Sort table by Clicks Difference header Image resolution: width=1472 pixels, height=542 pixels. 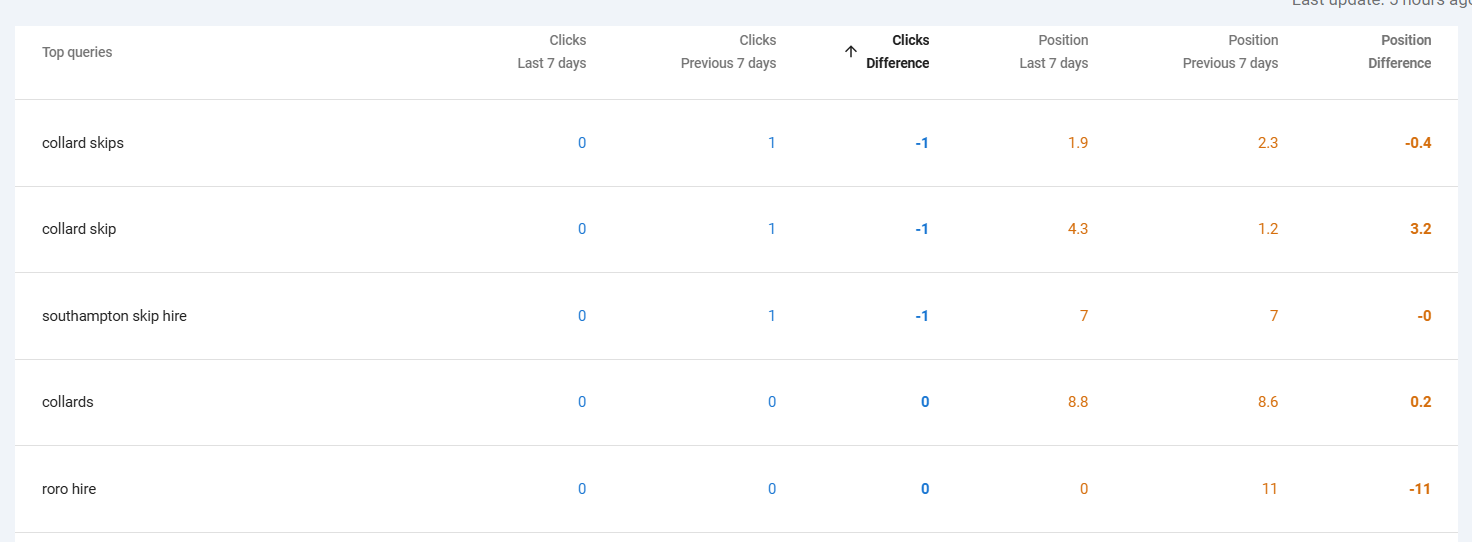click(898, 52)
